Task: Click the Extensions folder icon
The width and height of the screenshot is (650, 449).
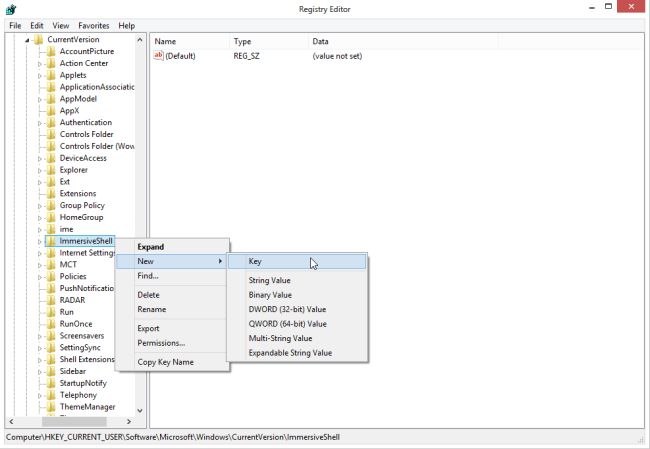Action: 51,194
